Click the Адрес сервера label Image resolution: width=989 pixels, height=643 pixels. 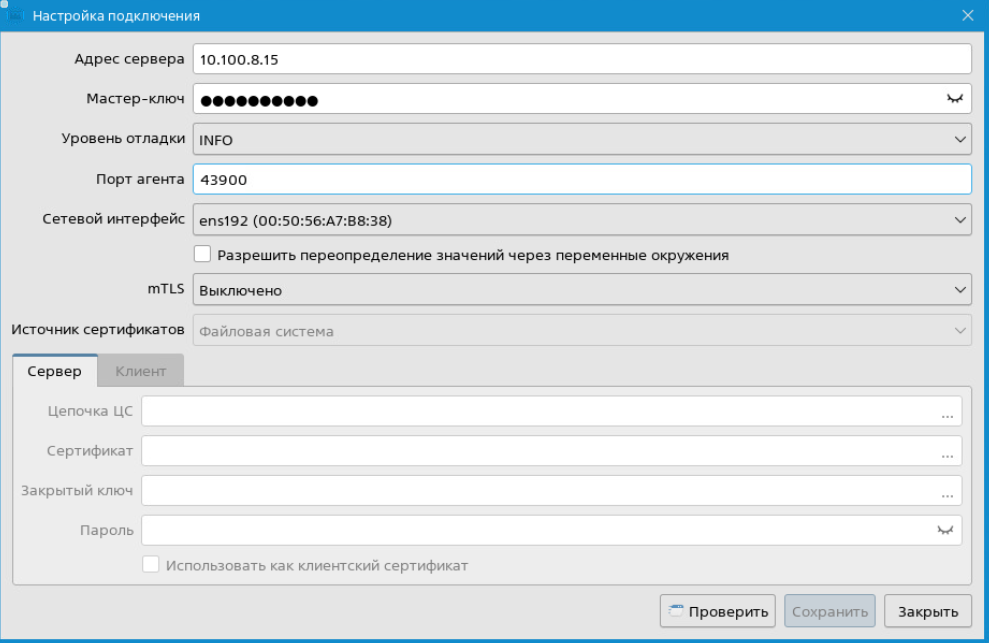(x=129, y=59)
